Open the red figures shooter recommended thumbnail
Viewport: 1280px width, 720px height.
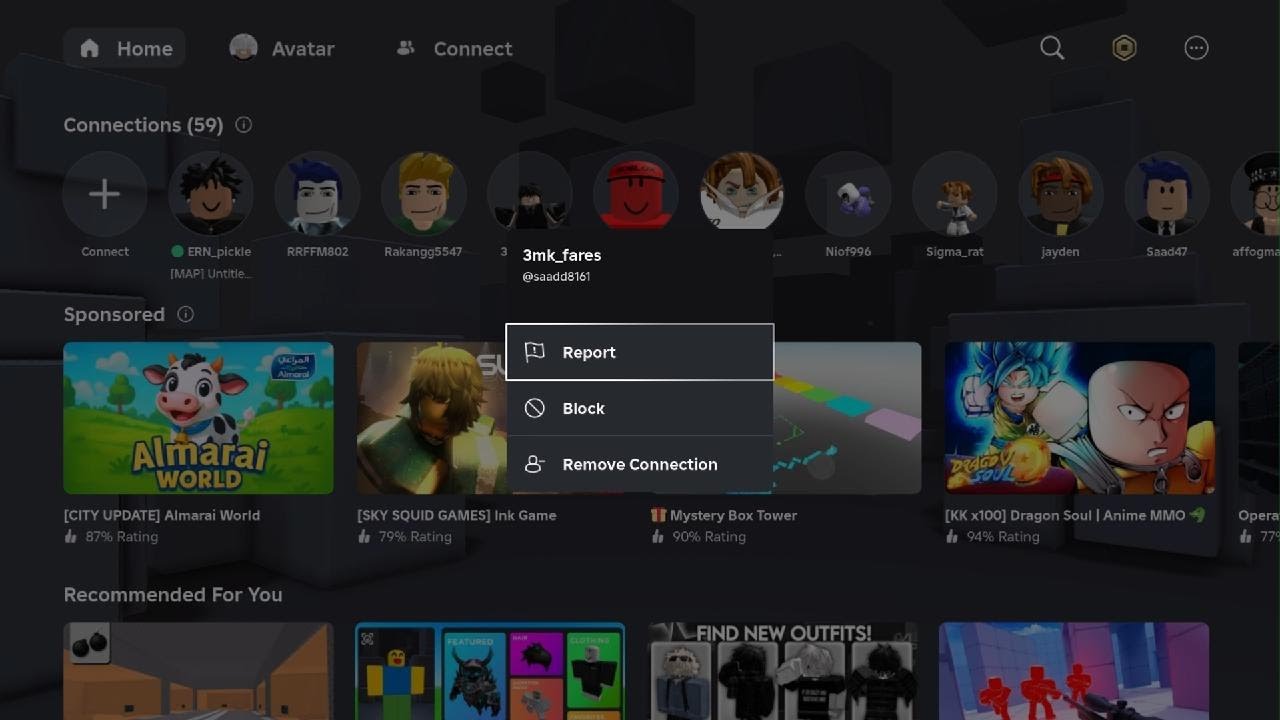[x=1074, y=671]
